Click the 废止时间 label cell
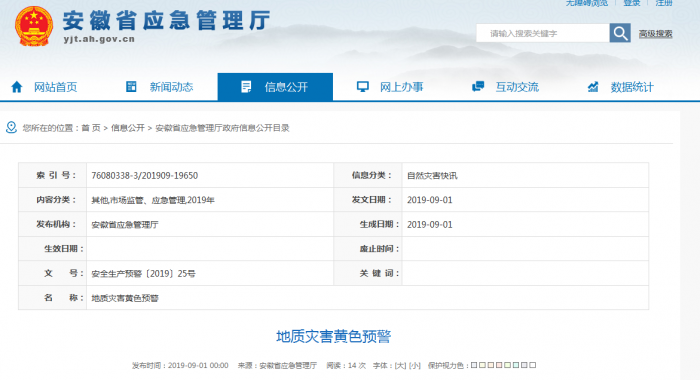Viewport: 700px width, 380px height. [x=368, y=249]
